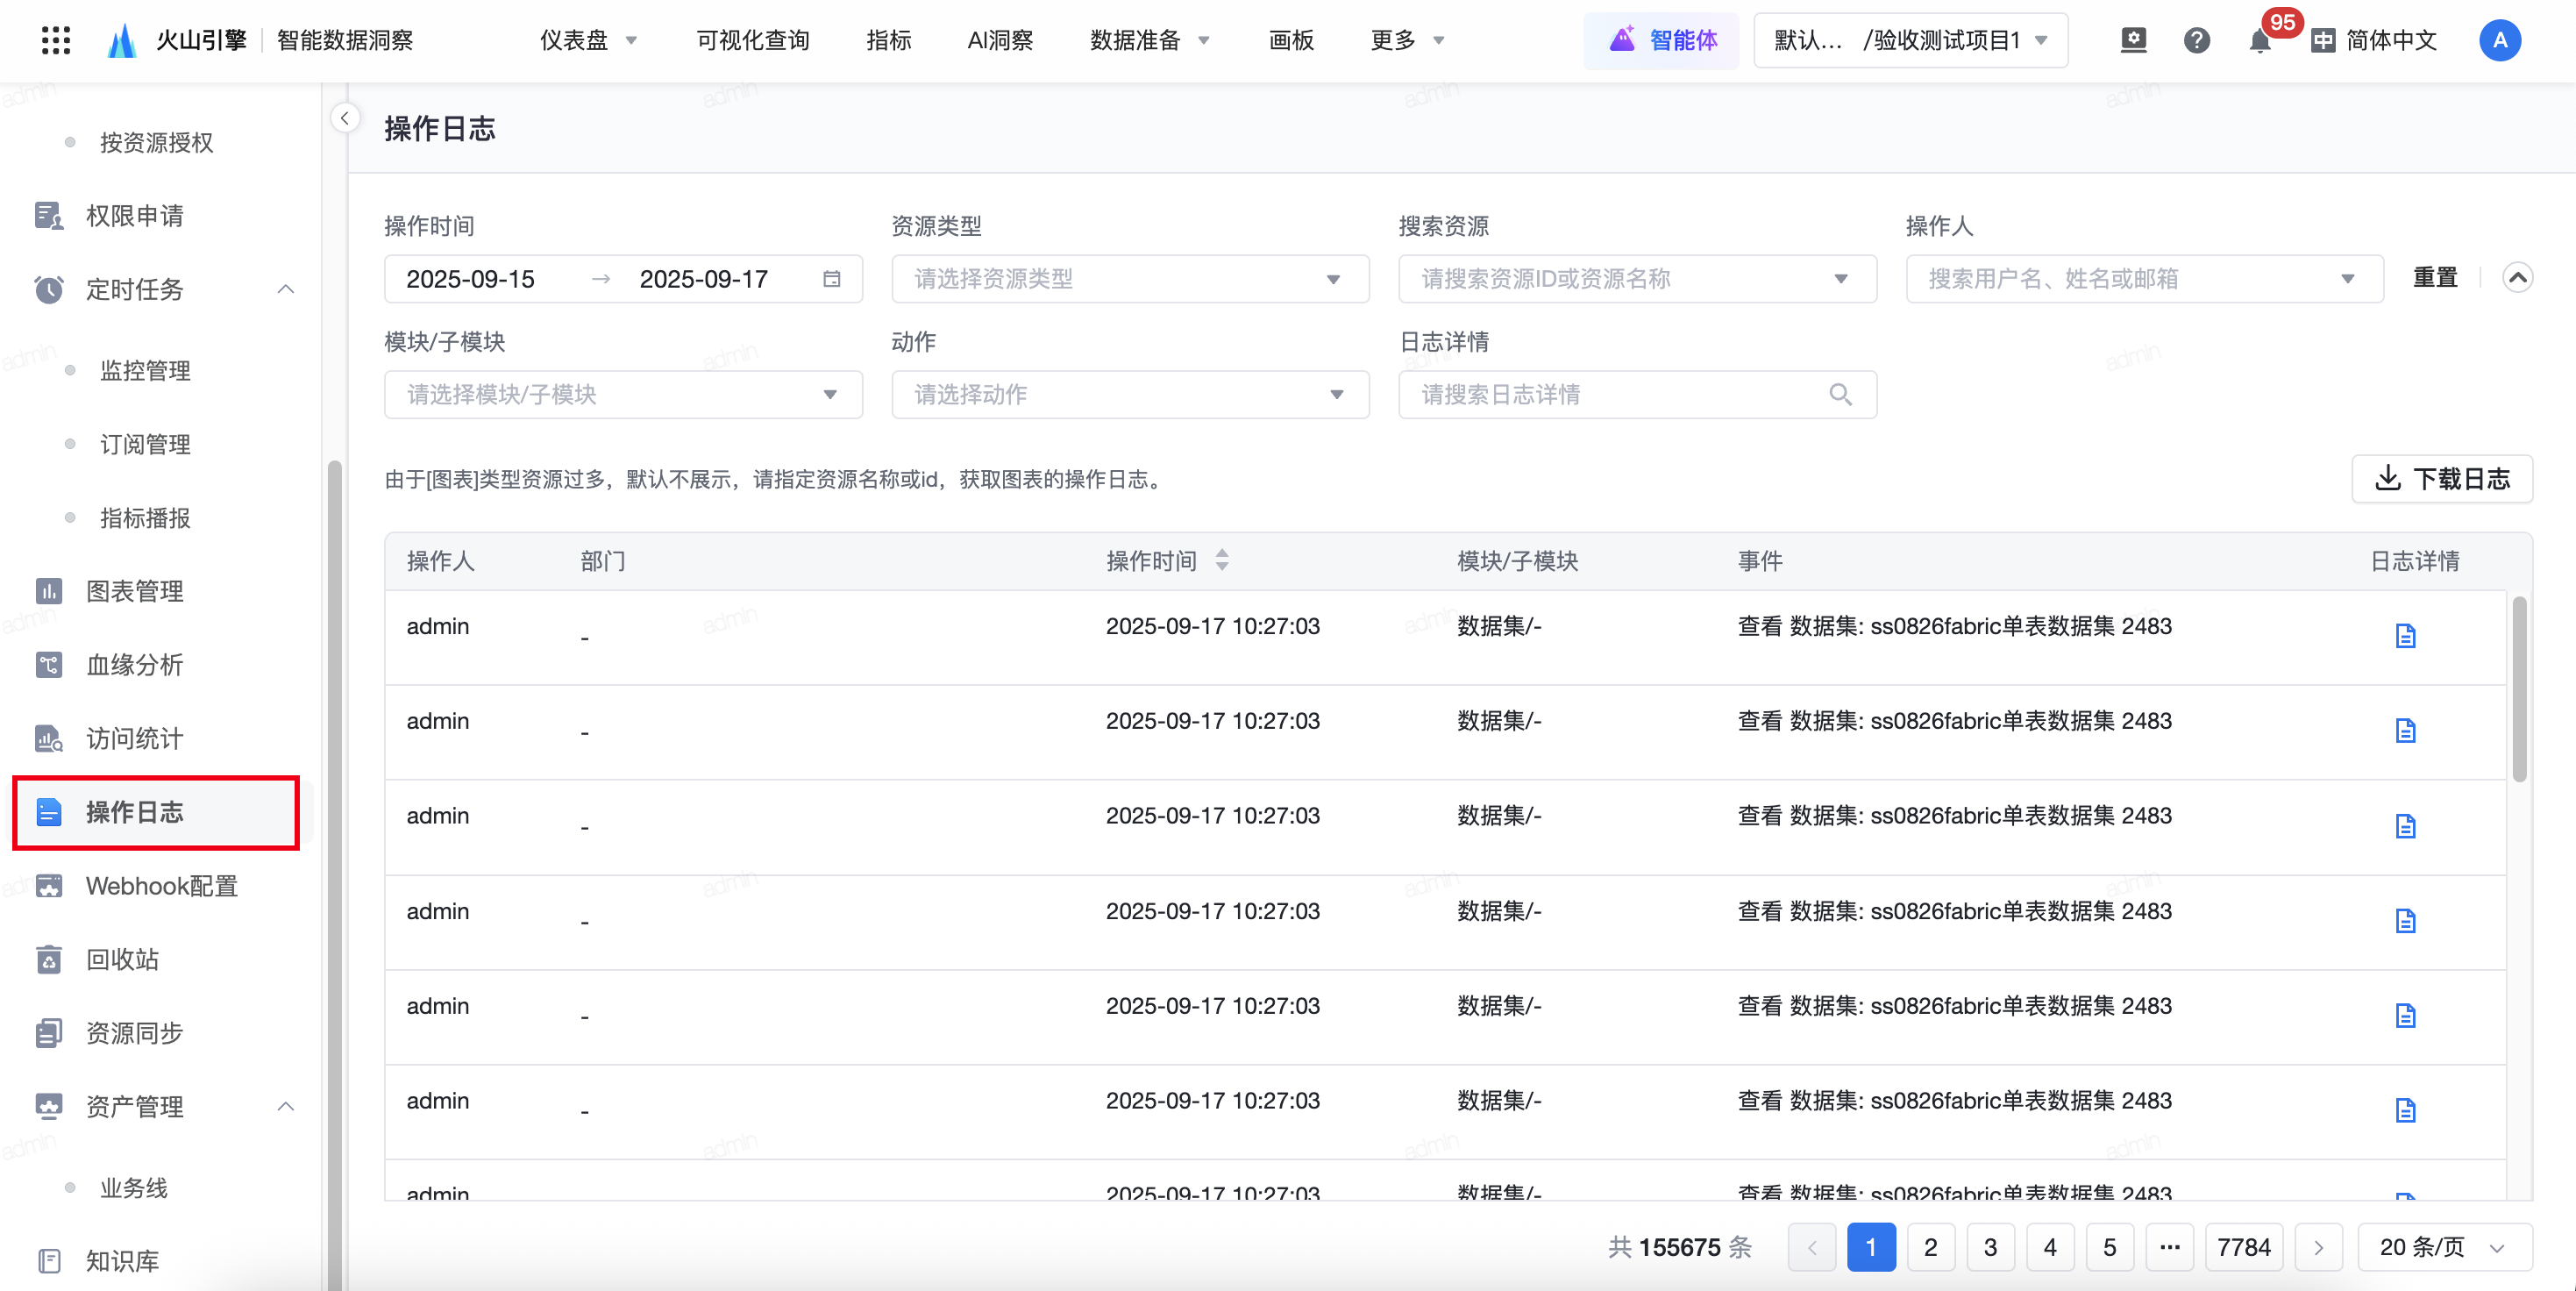
Task: Click the notification bell icon
Action: point(2259,41)
